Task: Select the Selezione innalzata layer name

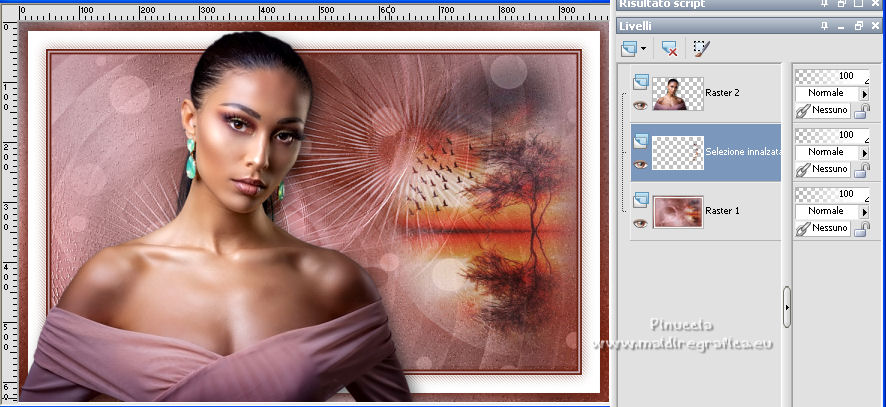Action: (x=743, y=152)
